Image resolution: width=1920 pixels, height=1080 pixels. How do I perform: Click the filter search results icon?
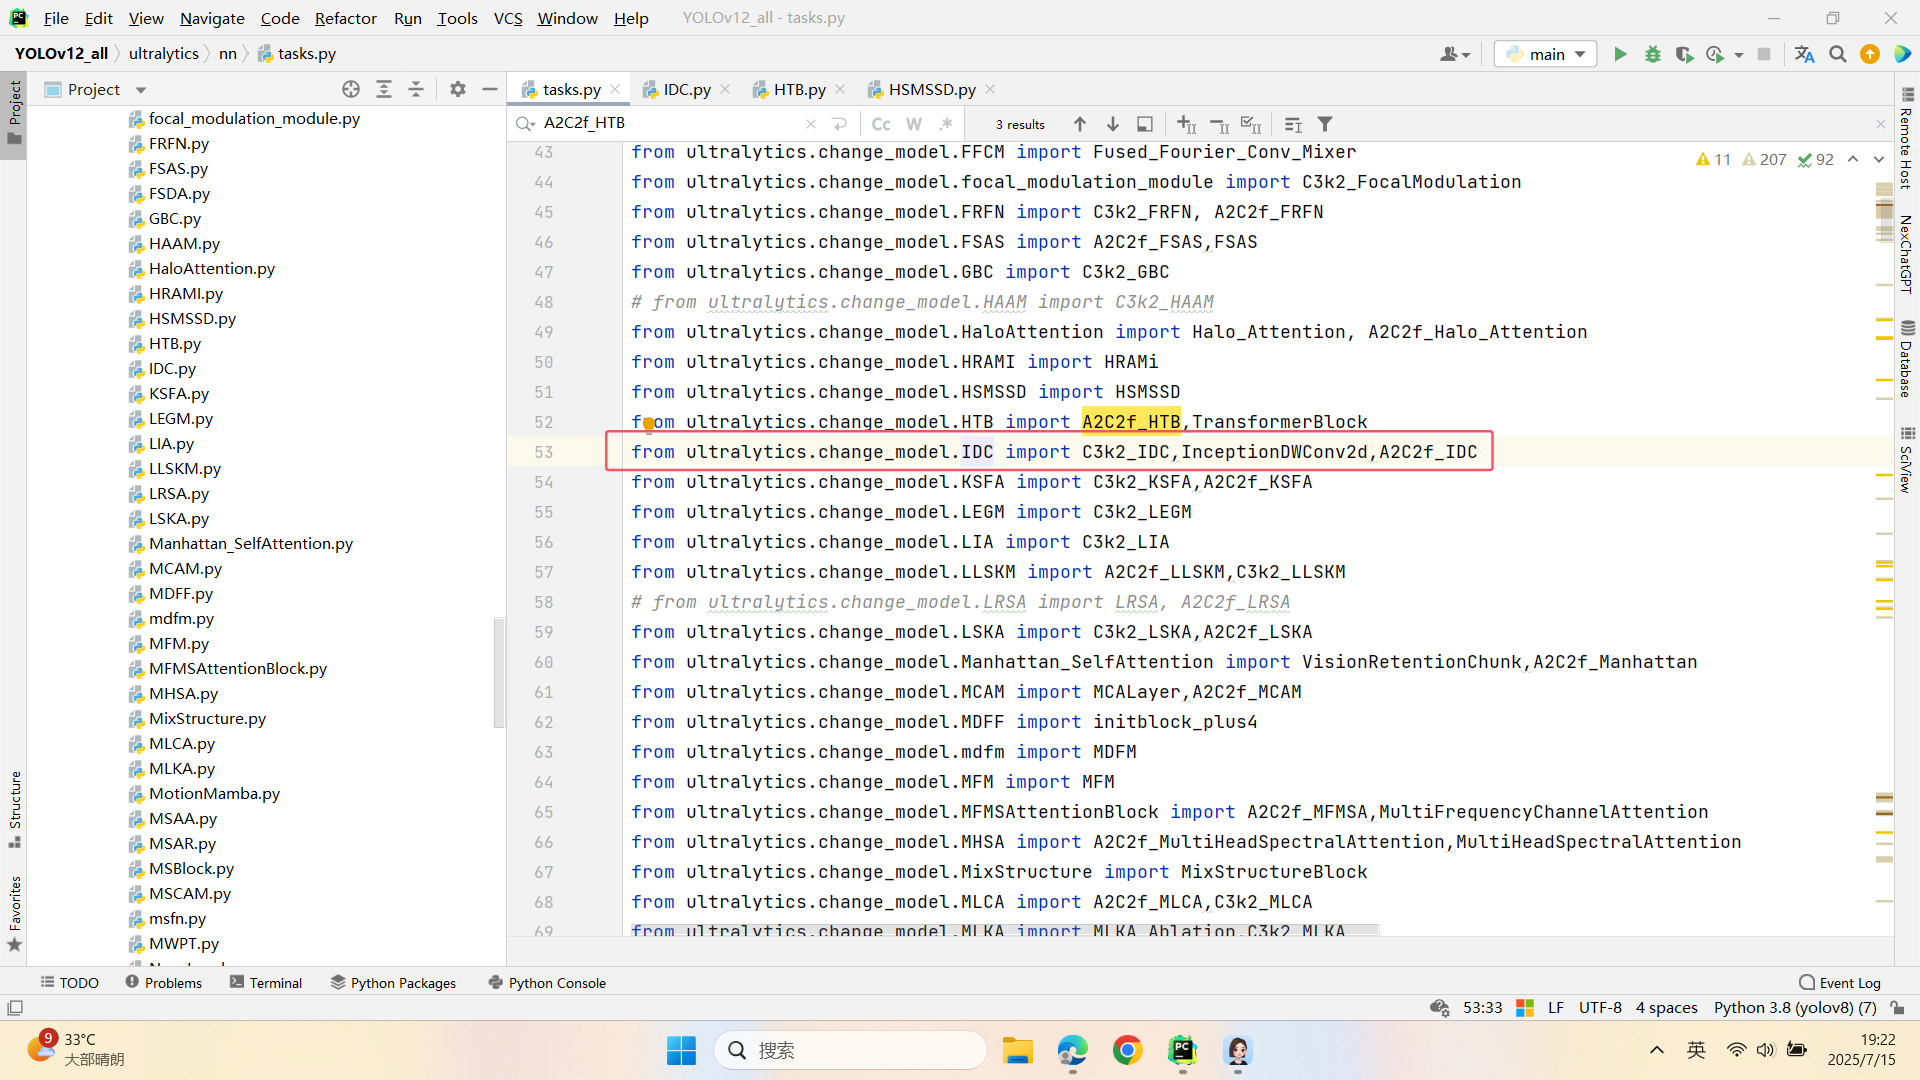point(1325,124)
